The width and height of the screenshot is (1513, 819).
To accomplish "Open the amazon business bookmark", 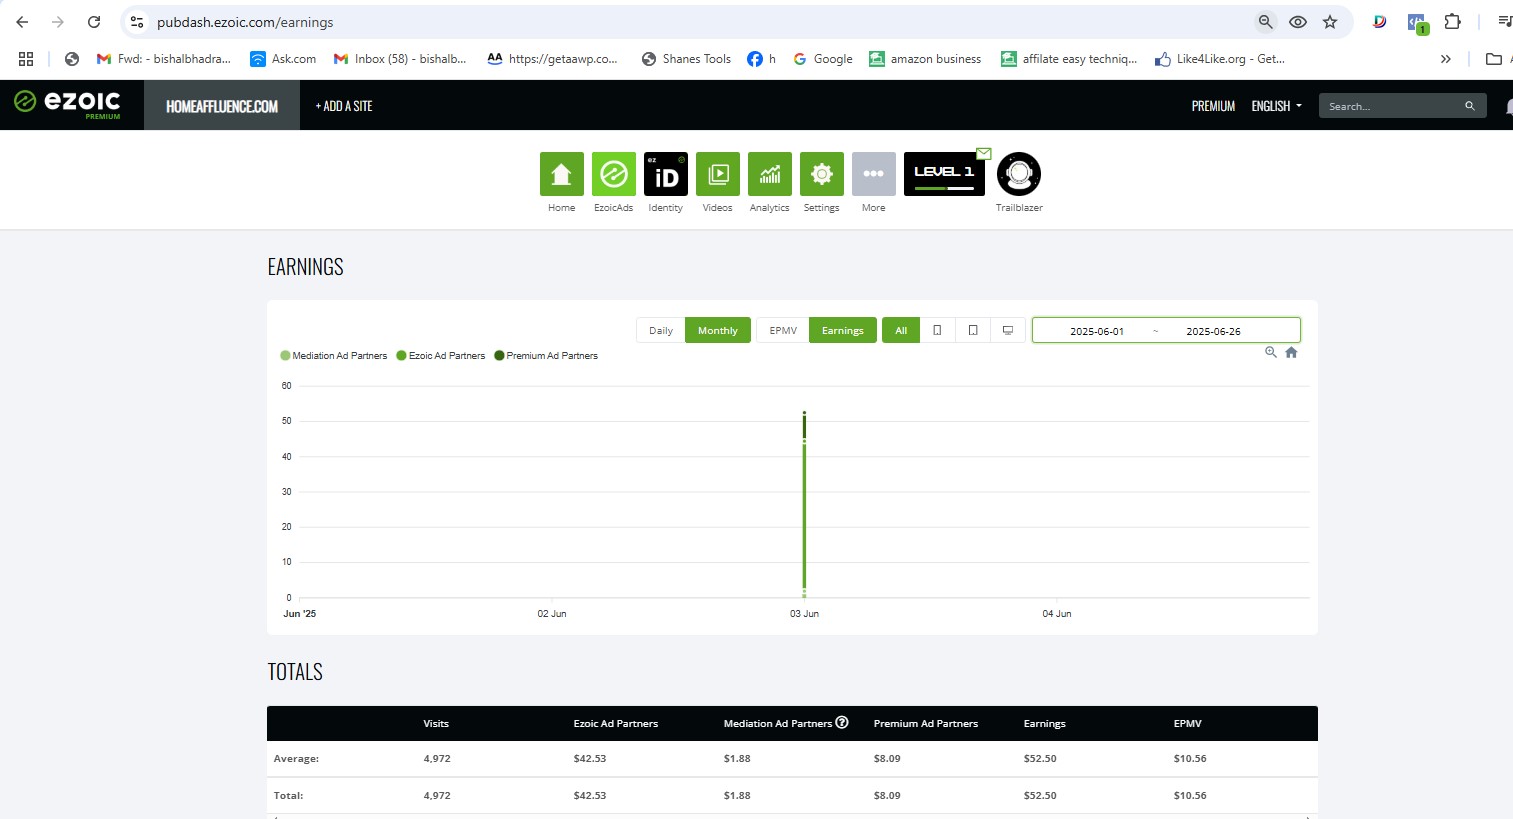I will (925, 59).
